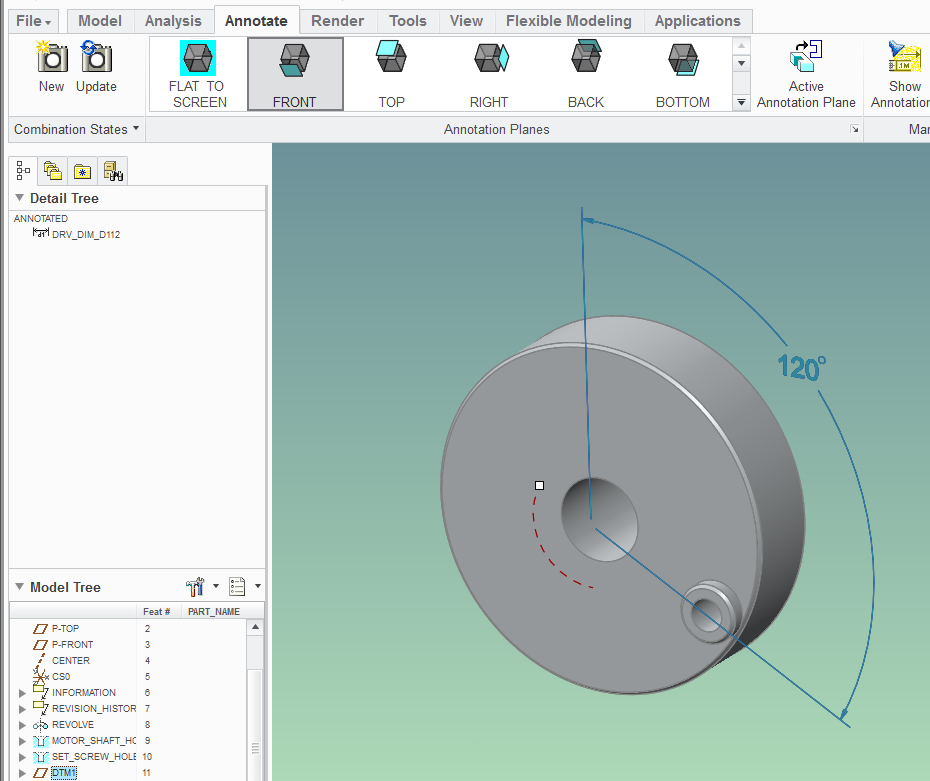Switch to the Flexible Modeling tab
The width and height of the screenshot is (930, 781).
coord(568,21)
